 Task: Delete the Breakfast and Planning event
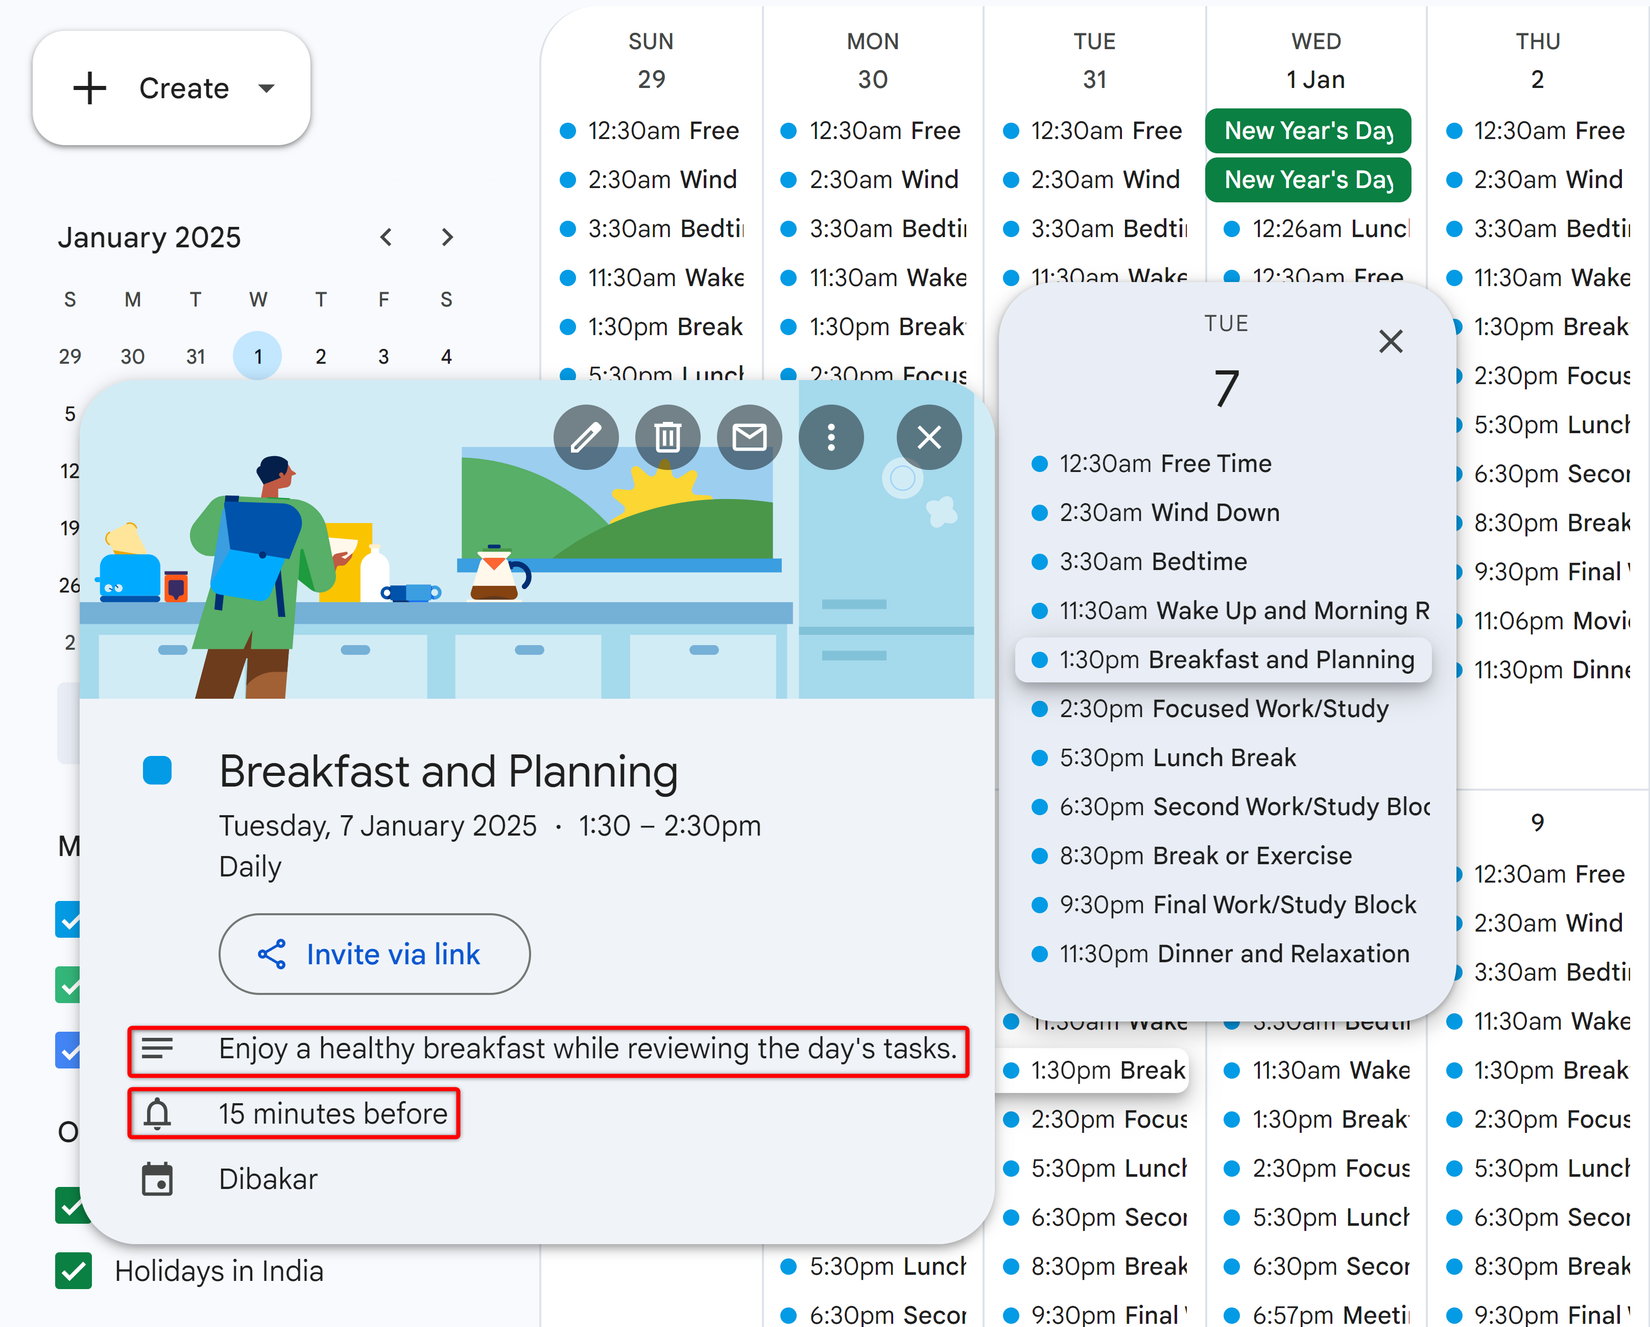(x=667, y=437)
